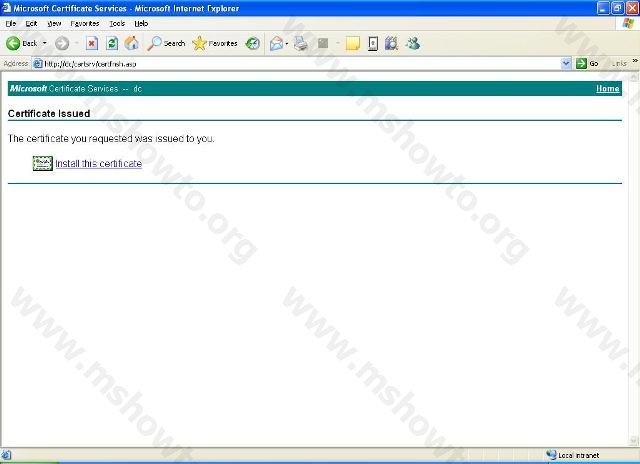Click the Research toolbar icon
Viewport: 640px width, 464px height.
373,43
